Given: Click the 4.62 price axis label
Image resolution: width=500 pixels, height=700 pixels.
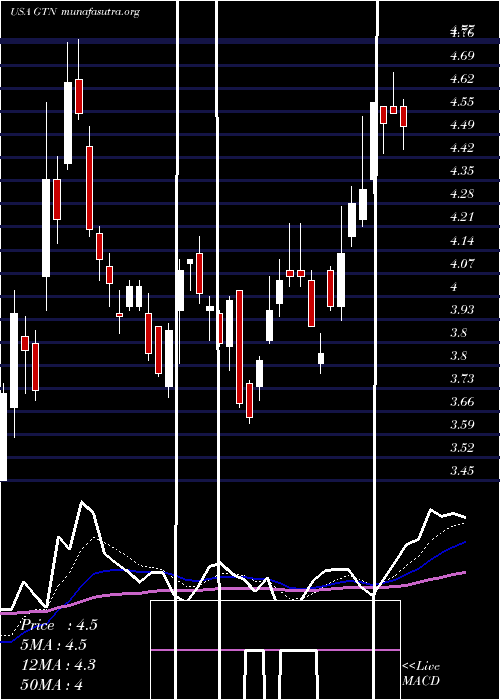Looking at the screenshot, I should click(x=462, y=79).
